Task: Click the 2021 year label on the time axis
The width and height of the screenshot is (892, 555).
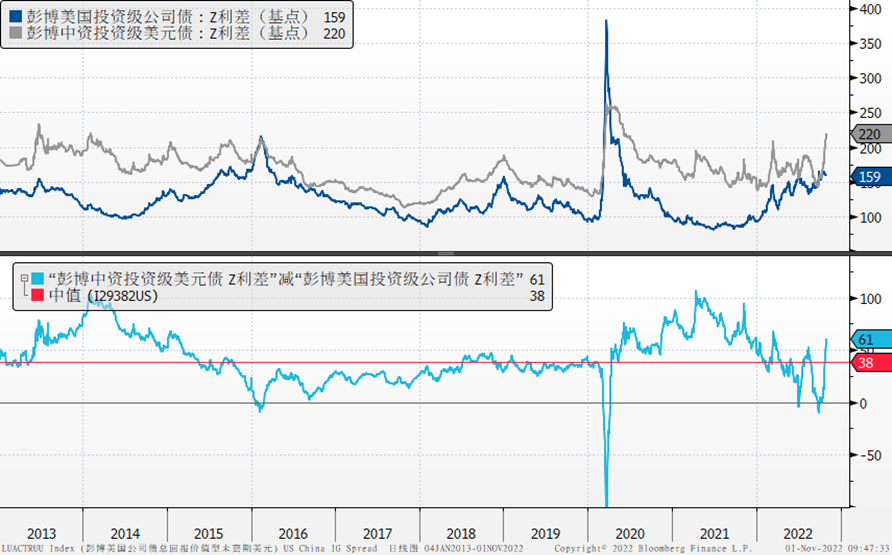Action: click(x=715, y=534)
